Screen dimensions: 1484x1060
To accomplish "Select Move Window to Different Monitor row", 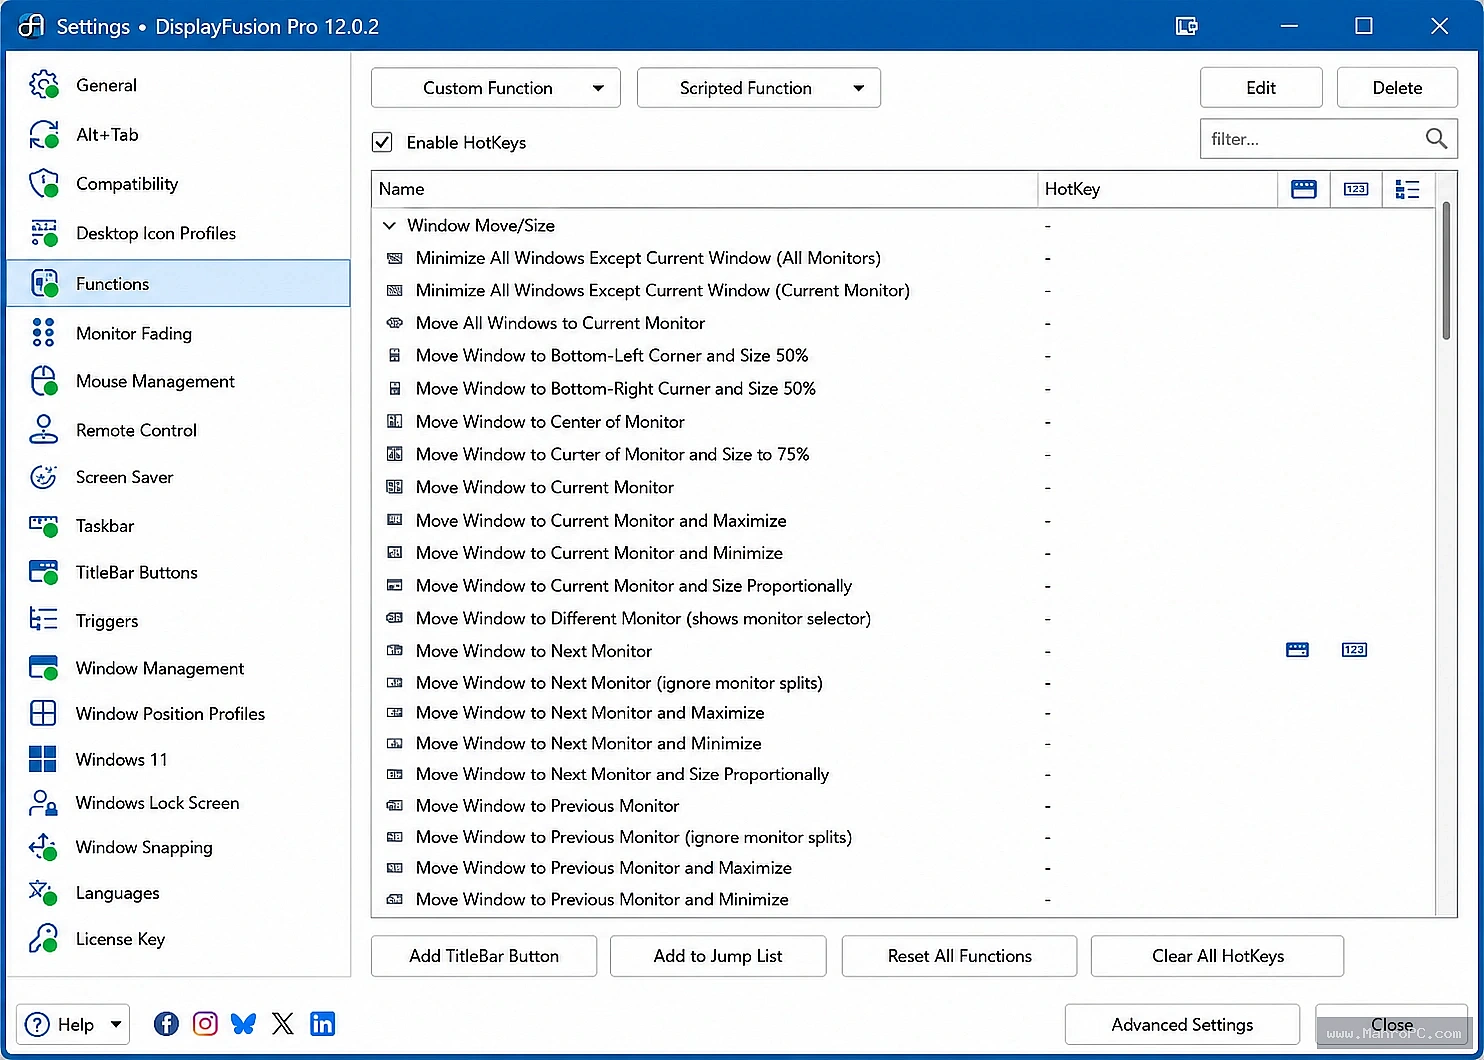I will point(904,619).
